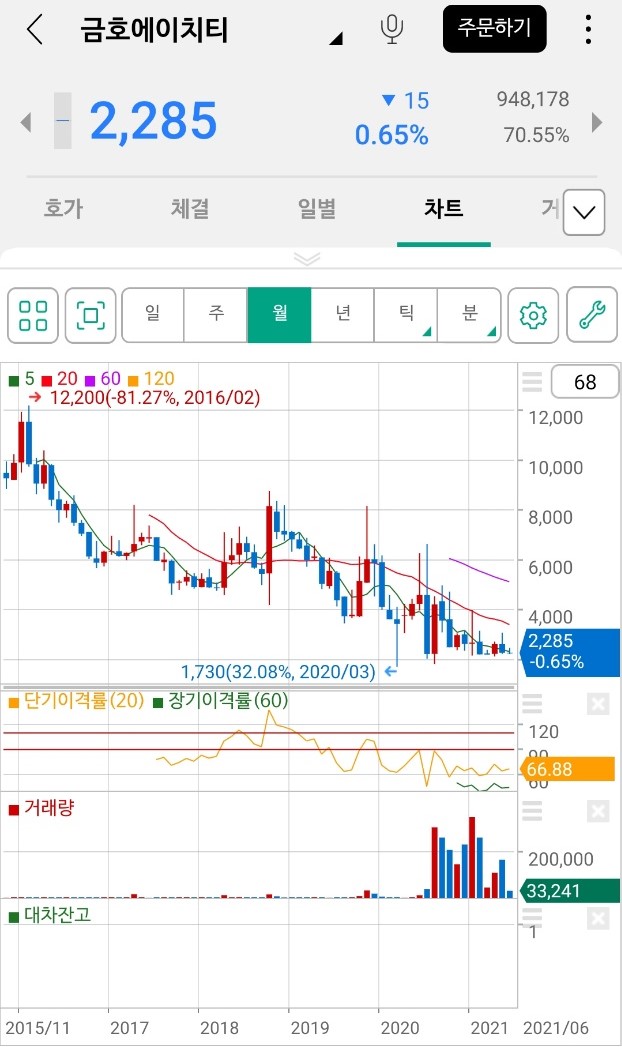Tap the 70.55% figure in the header
This screenshot has width=622, height=1047.
point(537,135)
